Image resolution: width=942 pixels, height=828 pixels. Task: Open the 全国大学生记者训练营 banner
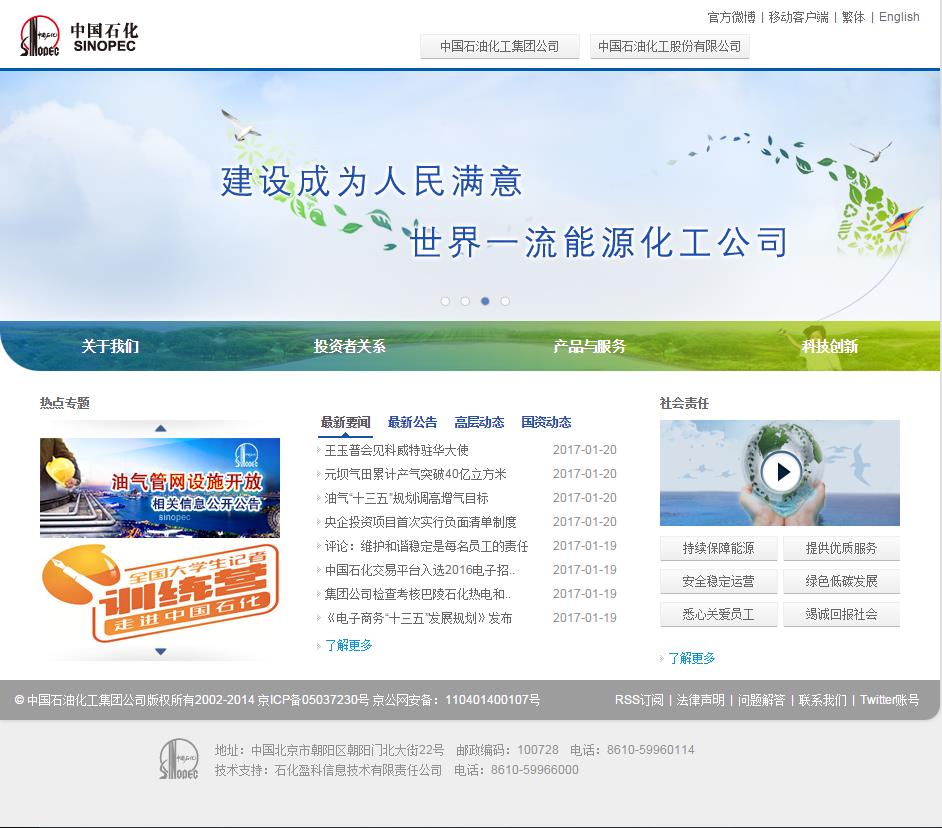[160, 592]
